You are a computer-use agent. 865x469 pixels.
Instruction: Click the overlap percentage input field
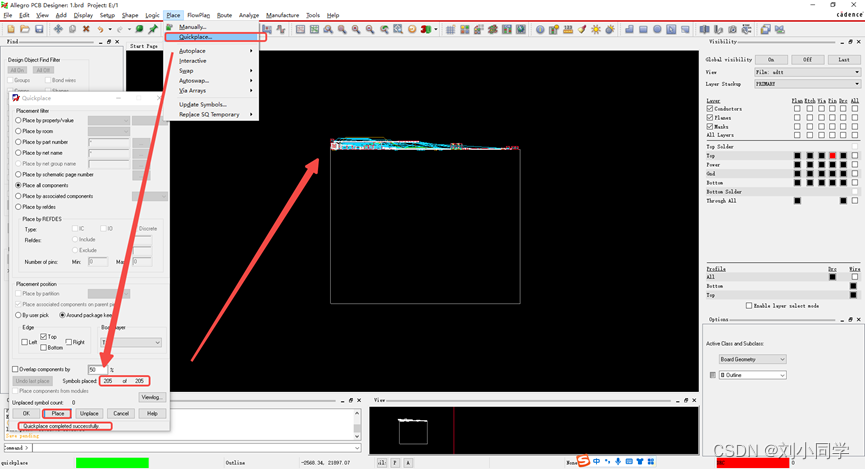97,369
